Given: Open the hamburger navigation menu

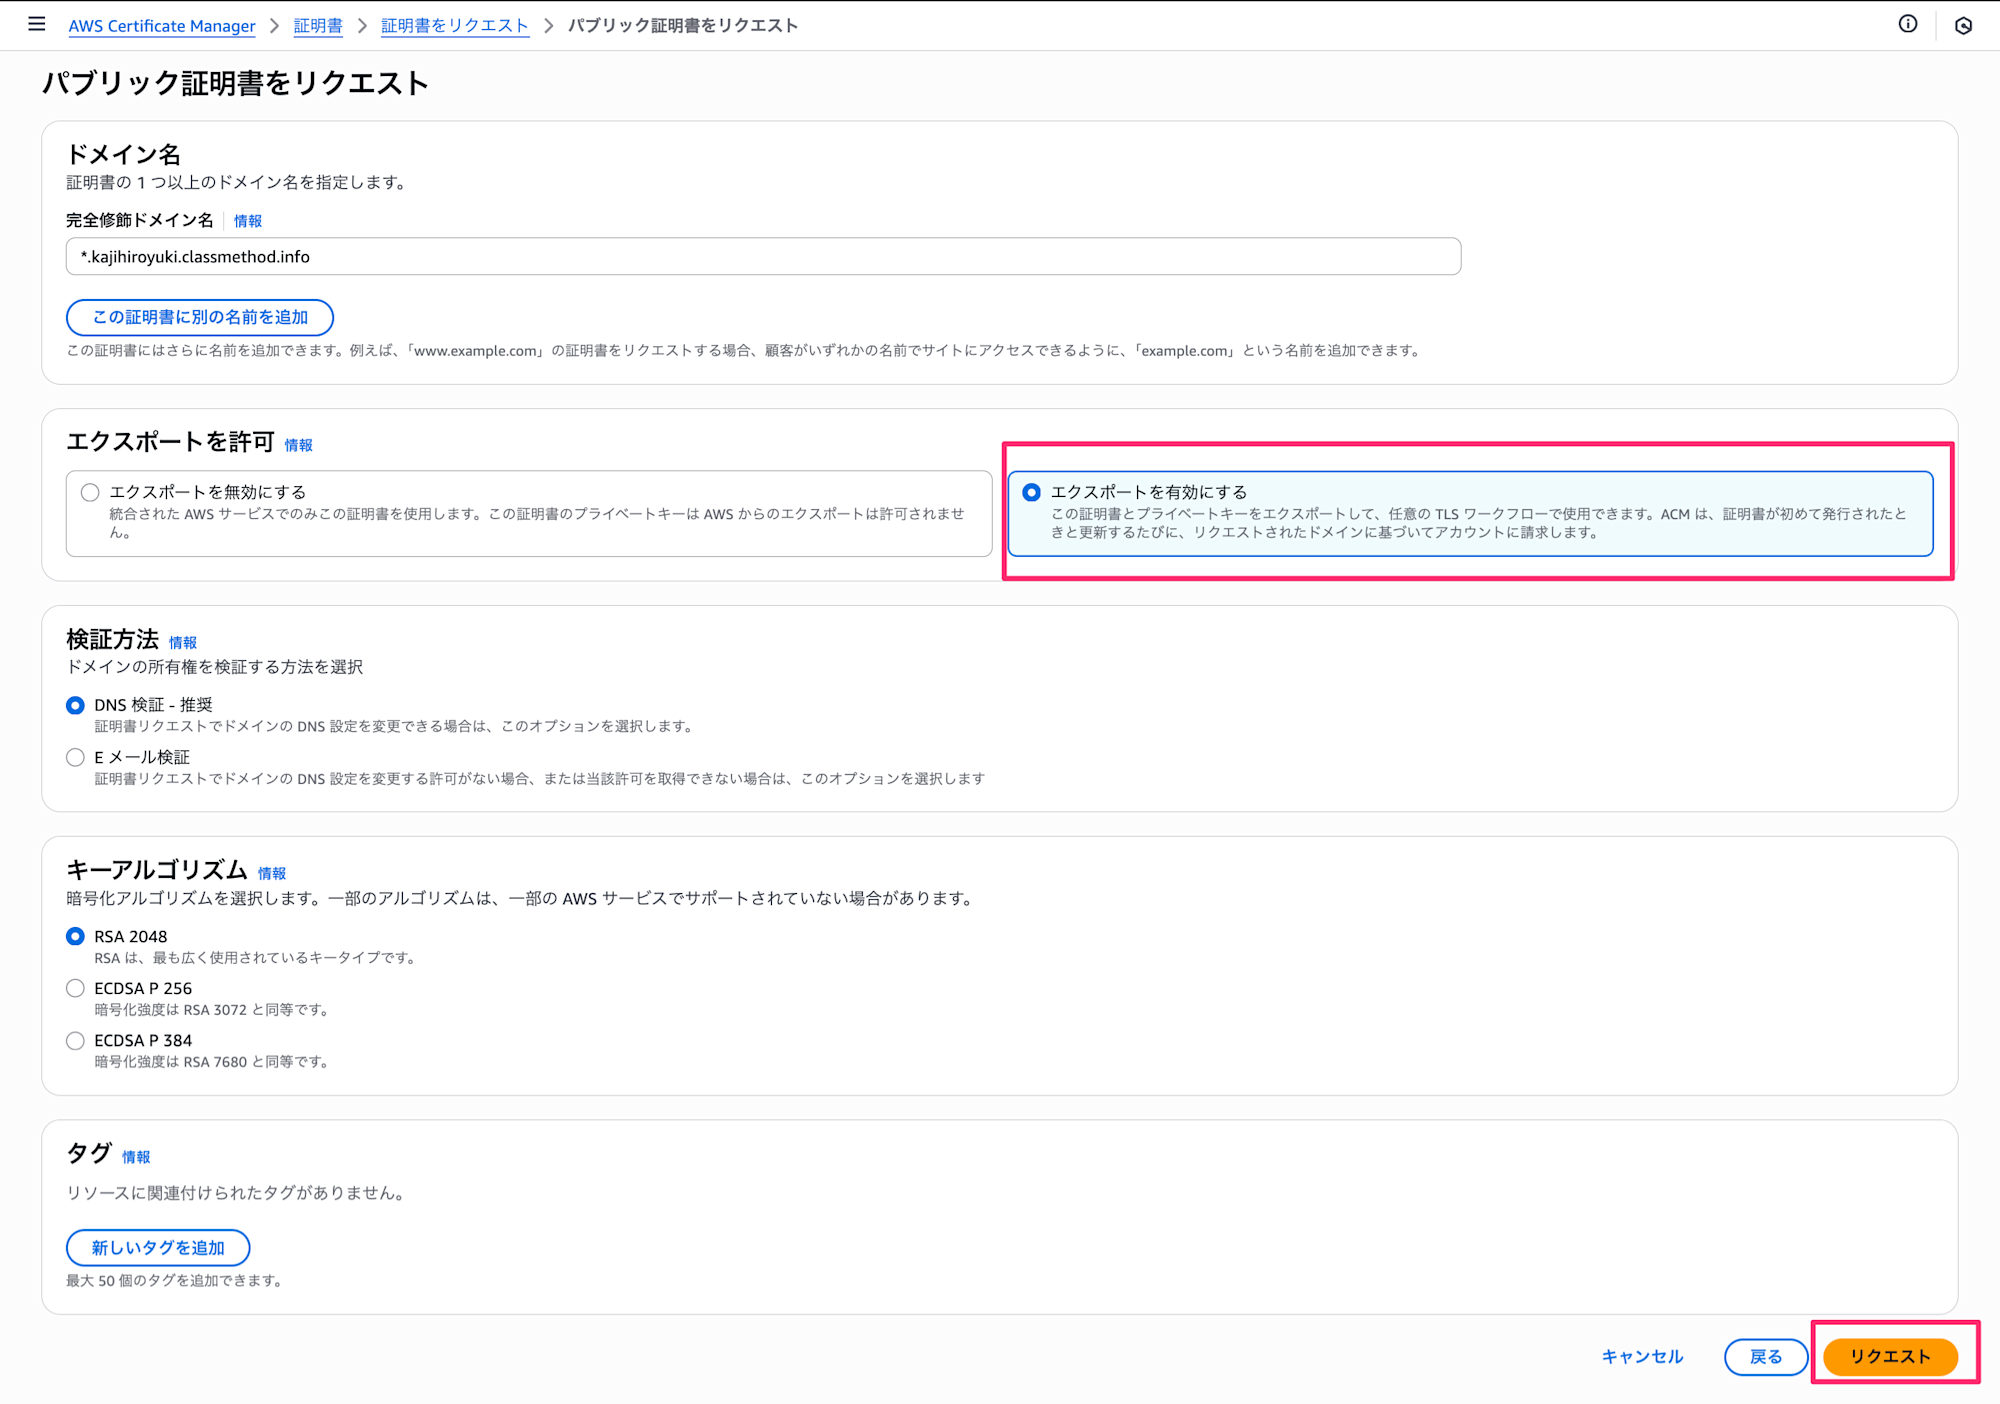Looking at the screenshot, I should pos(37,24).
